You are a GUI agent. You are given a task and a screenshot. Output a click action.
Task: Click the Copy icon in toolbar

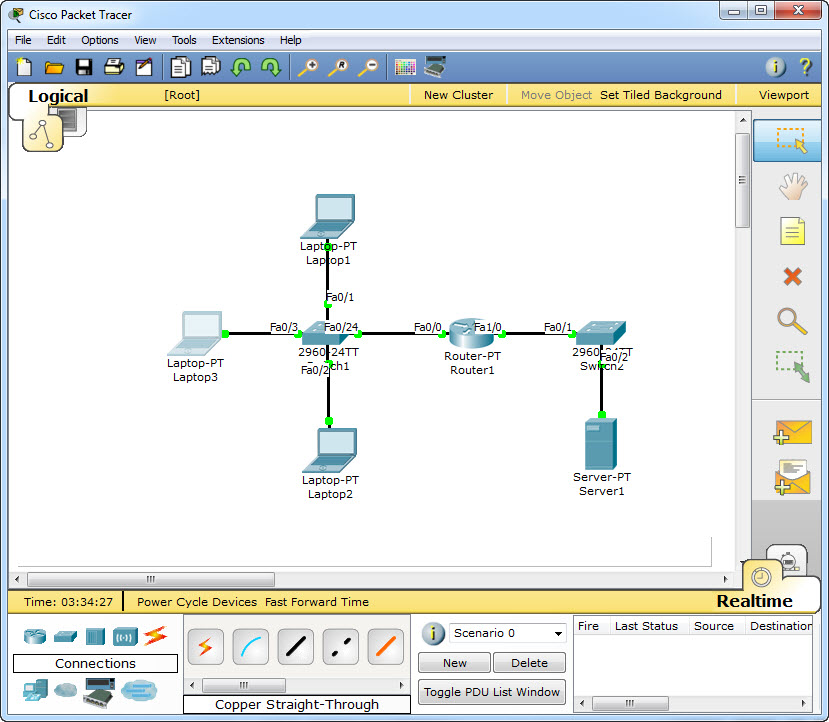tap(181, 67)
